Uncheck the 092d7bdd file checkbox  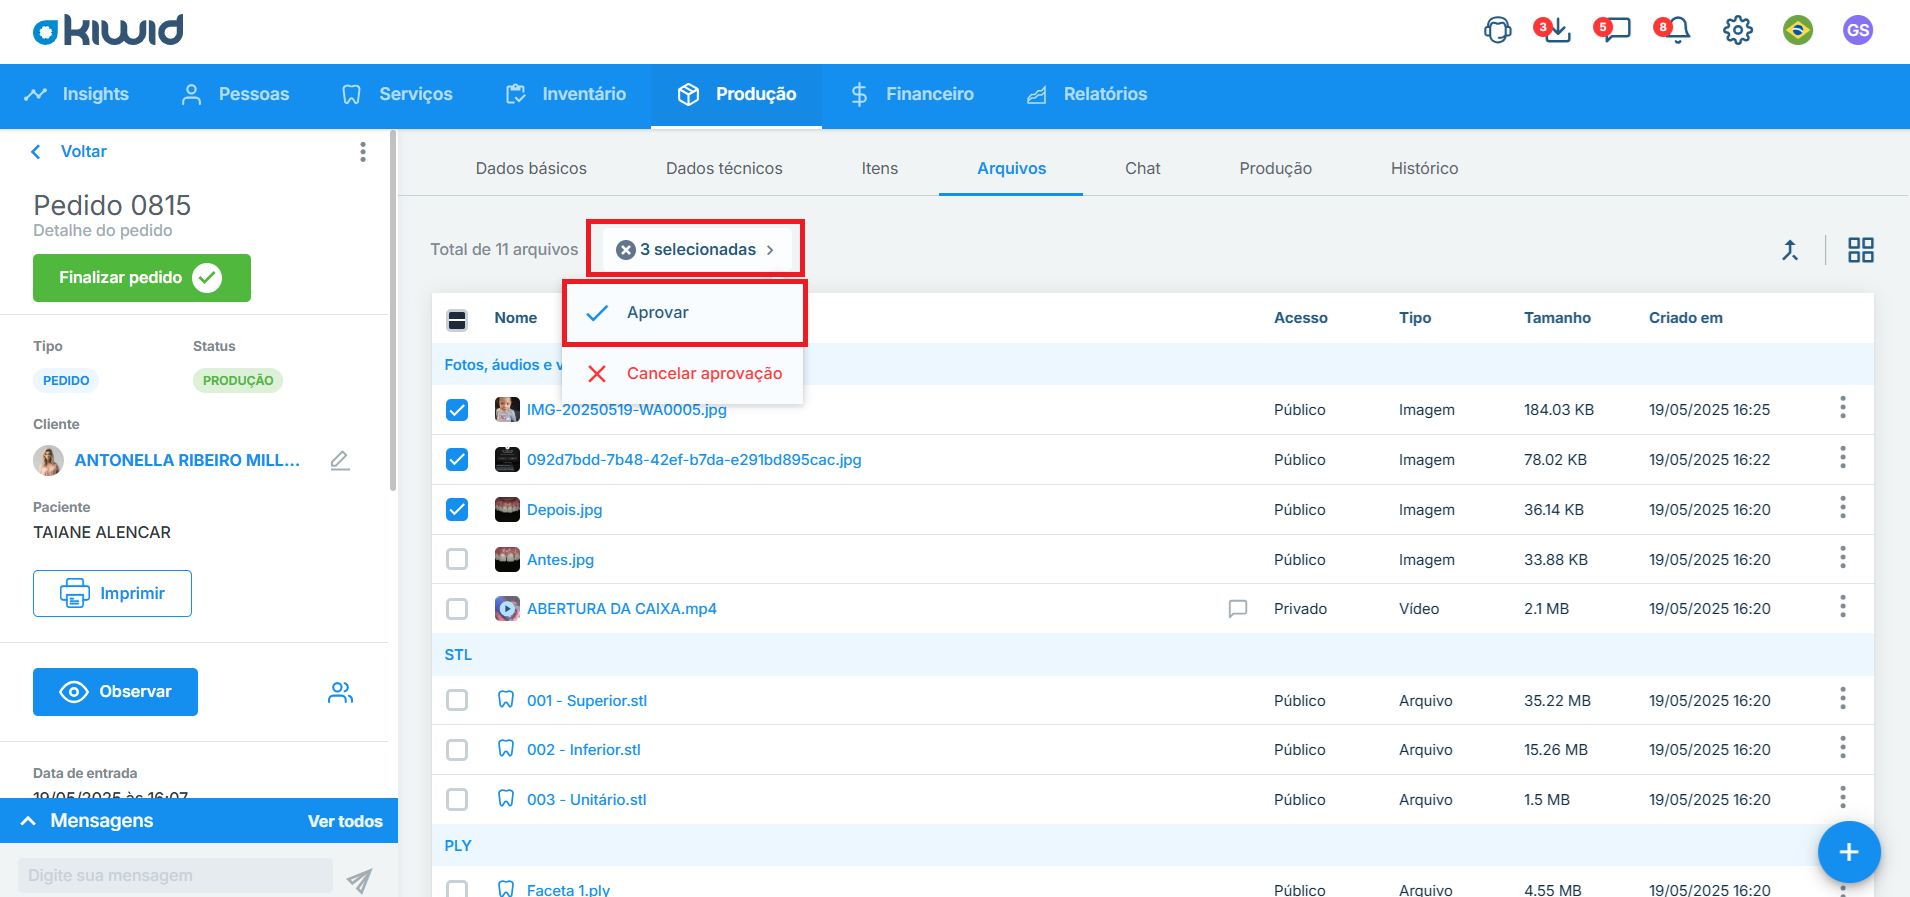[457, 460]
